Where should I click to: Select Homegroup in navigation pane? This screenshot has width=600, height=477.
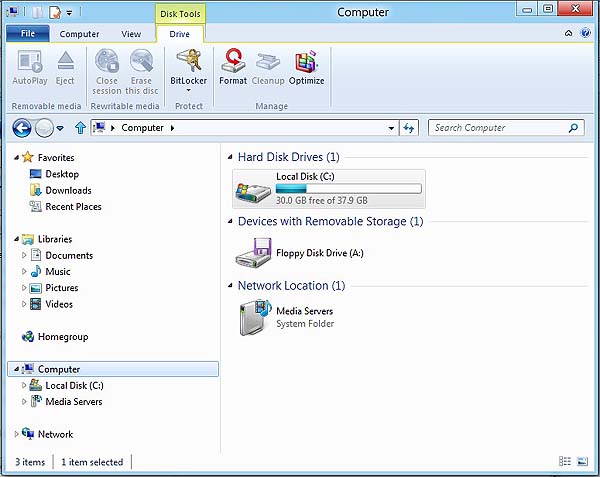(x=62, y=337)
